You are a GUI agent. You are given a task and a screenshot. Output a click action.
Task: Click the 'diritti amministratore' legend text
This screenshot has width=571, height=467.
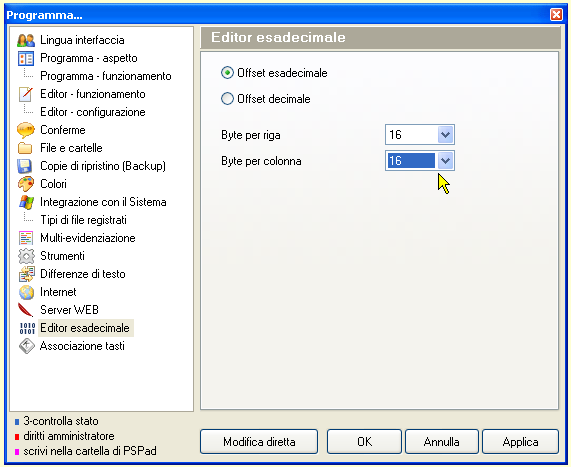[69, 436]
